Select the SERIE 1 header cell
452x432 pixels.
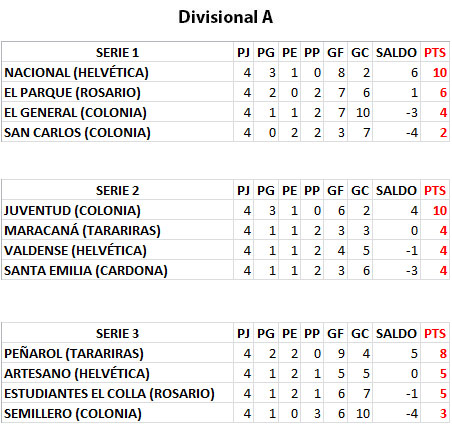pyautogui.click(x=117, y=52)
